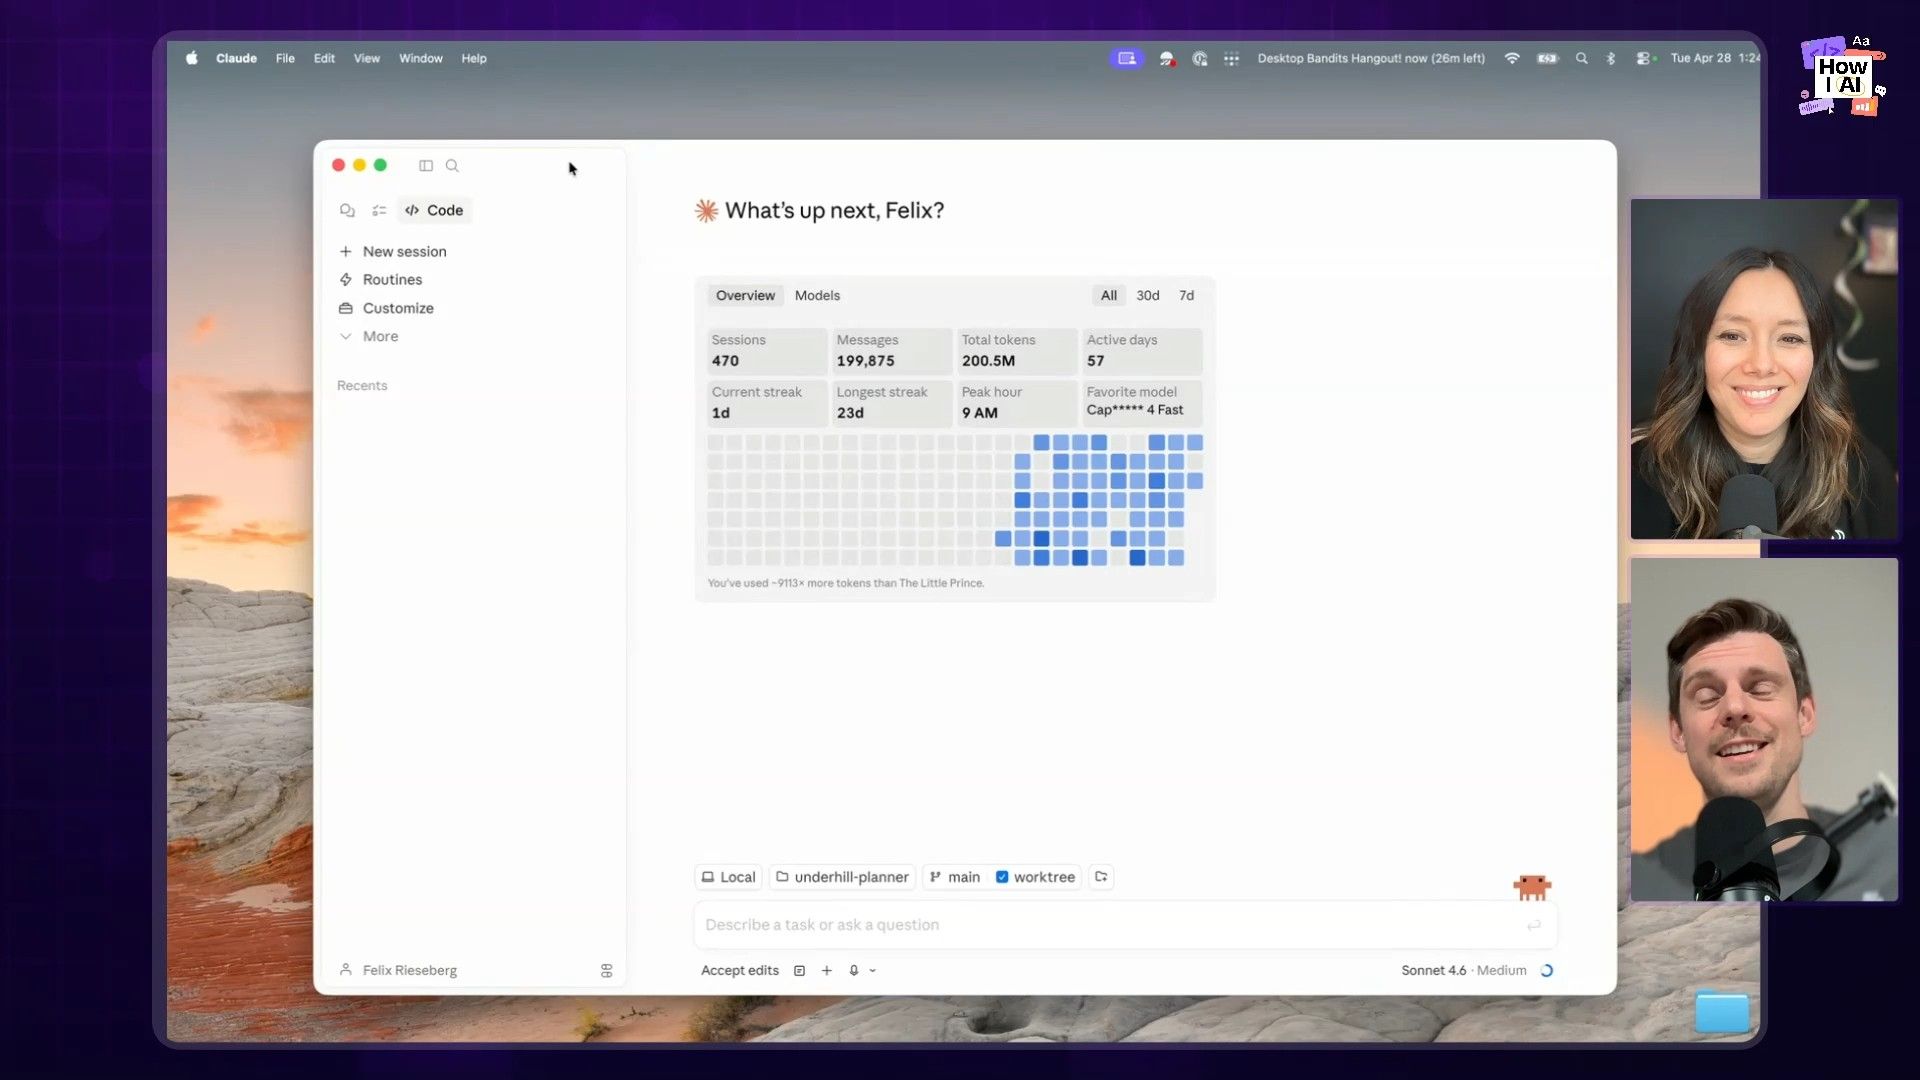Switch to the Models tab
Image resolution: width=1920 pixels, height=1080 pixels.
pos(817,296)
